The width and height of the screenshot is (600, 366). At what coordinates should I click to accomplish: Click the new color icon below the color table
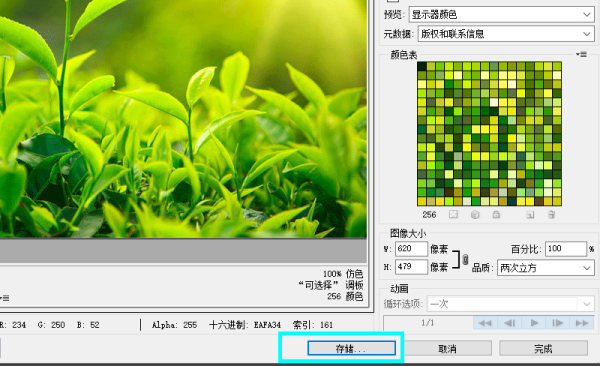(530, 214)
